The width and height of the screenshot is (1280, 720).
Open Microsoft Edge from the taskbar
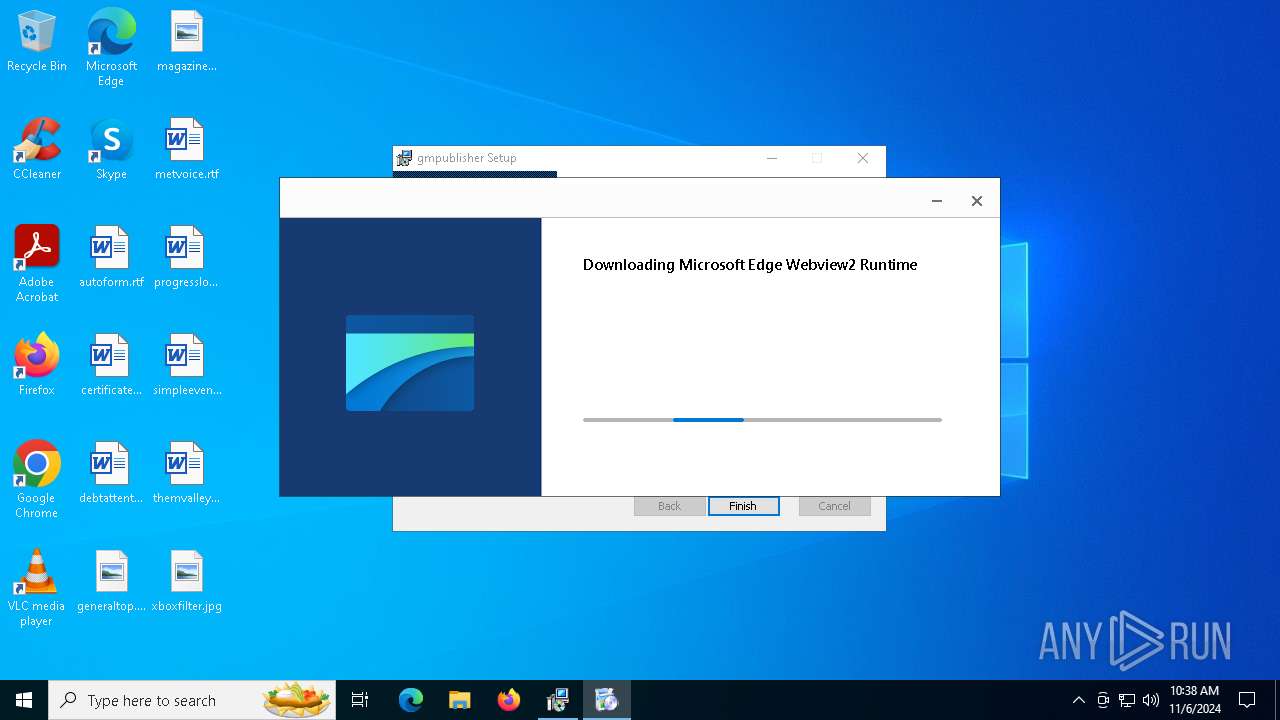[411, 700]
